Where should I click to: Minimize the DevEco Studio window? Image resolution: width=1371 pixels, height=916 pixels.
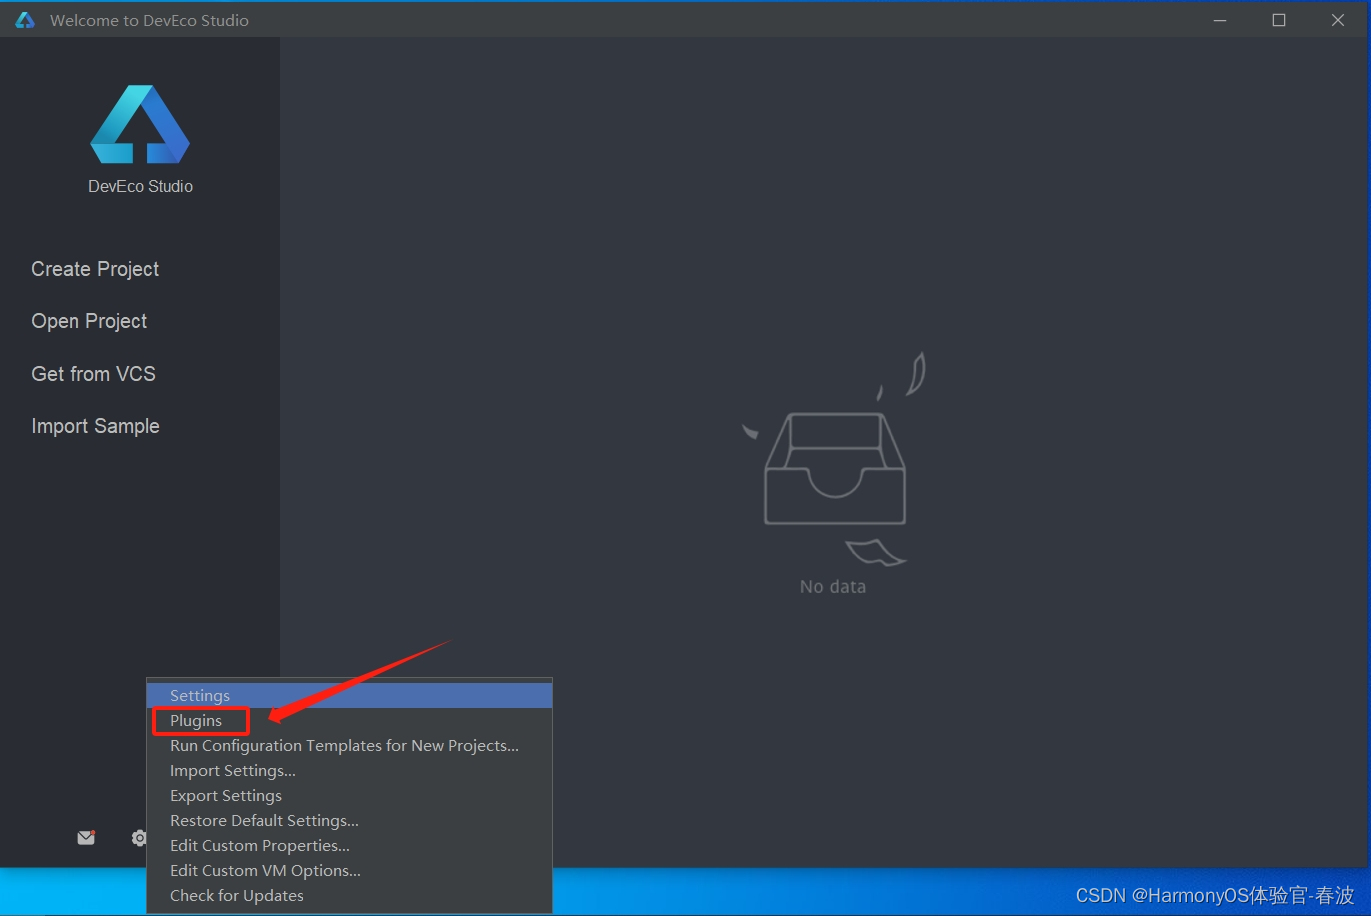[x=1220, y=20]
